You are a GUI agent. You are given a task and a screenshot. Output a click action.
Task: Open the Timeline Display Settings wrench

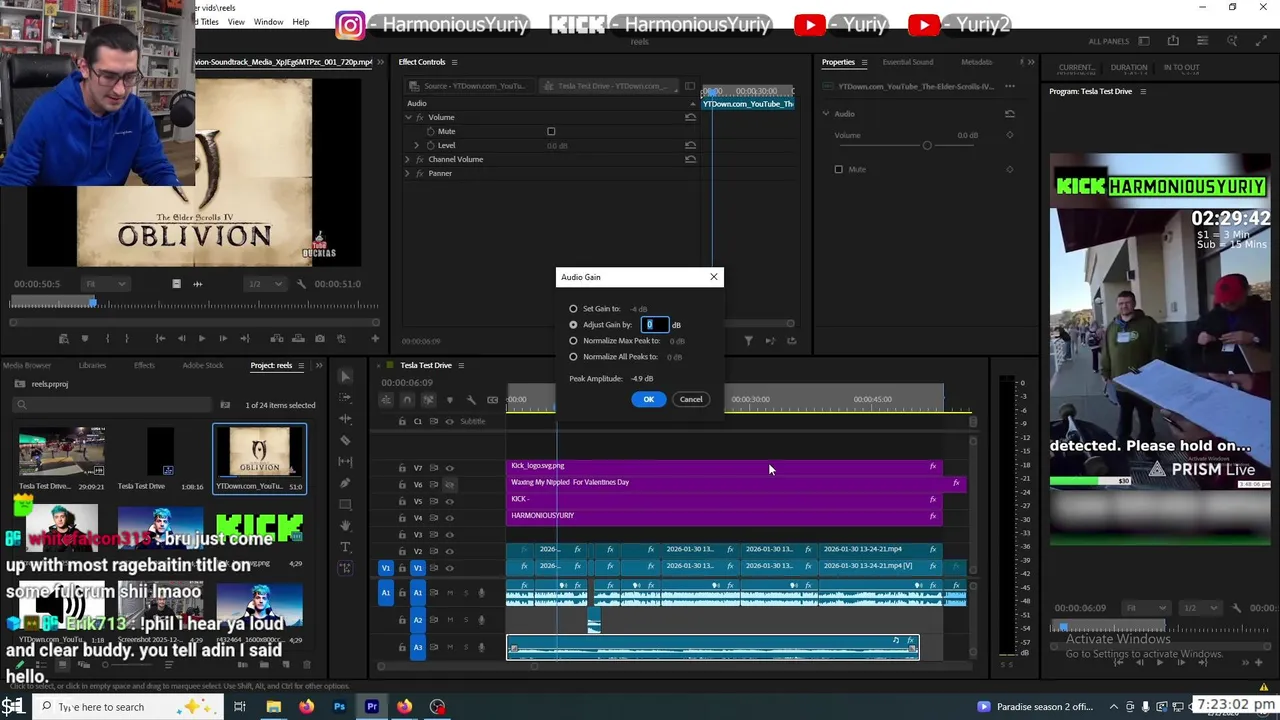471,400
